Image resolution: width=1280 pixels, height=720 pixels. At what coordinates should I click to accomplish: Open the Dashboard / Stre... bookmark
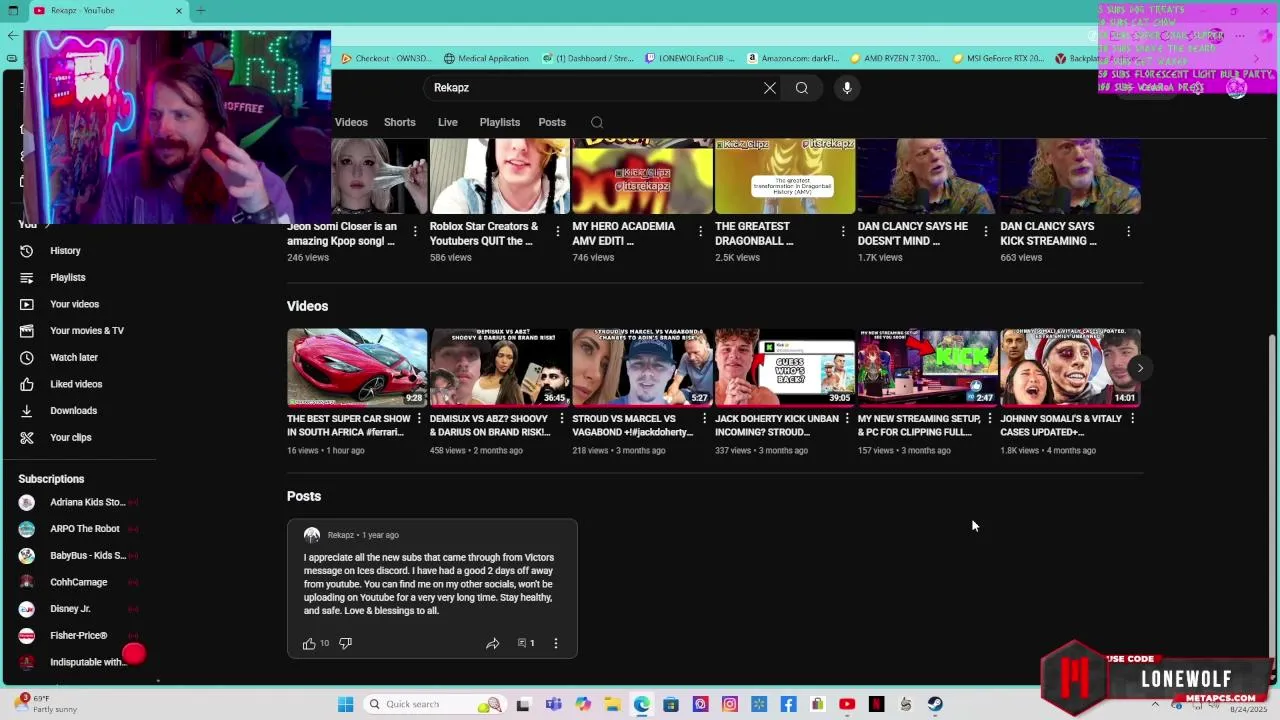[587, 59]
